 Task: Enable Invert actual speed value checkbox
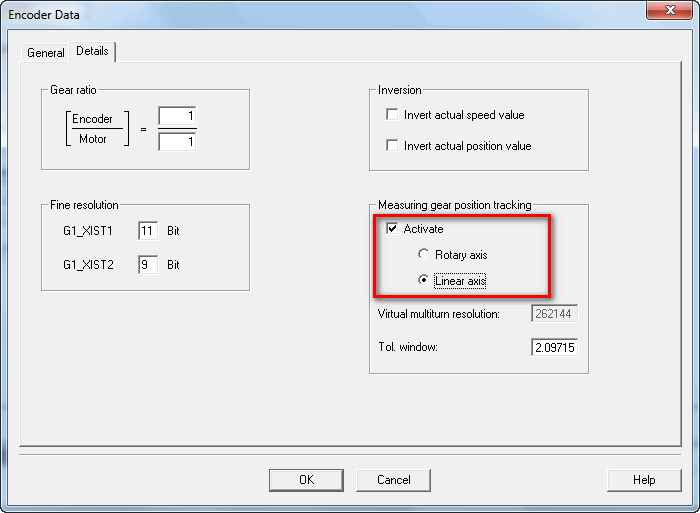coord(392,114)
